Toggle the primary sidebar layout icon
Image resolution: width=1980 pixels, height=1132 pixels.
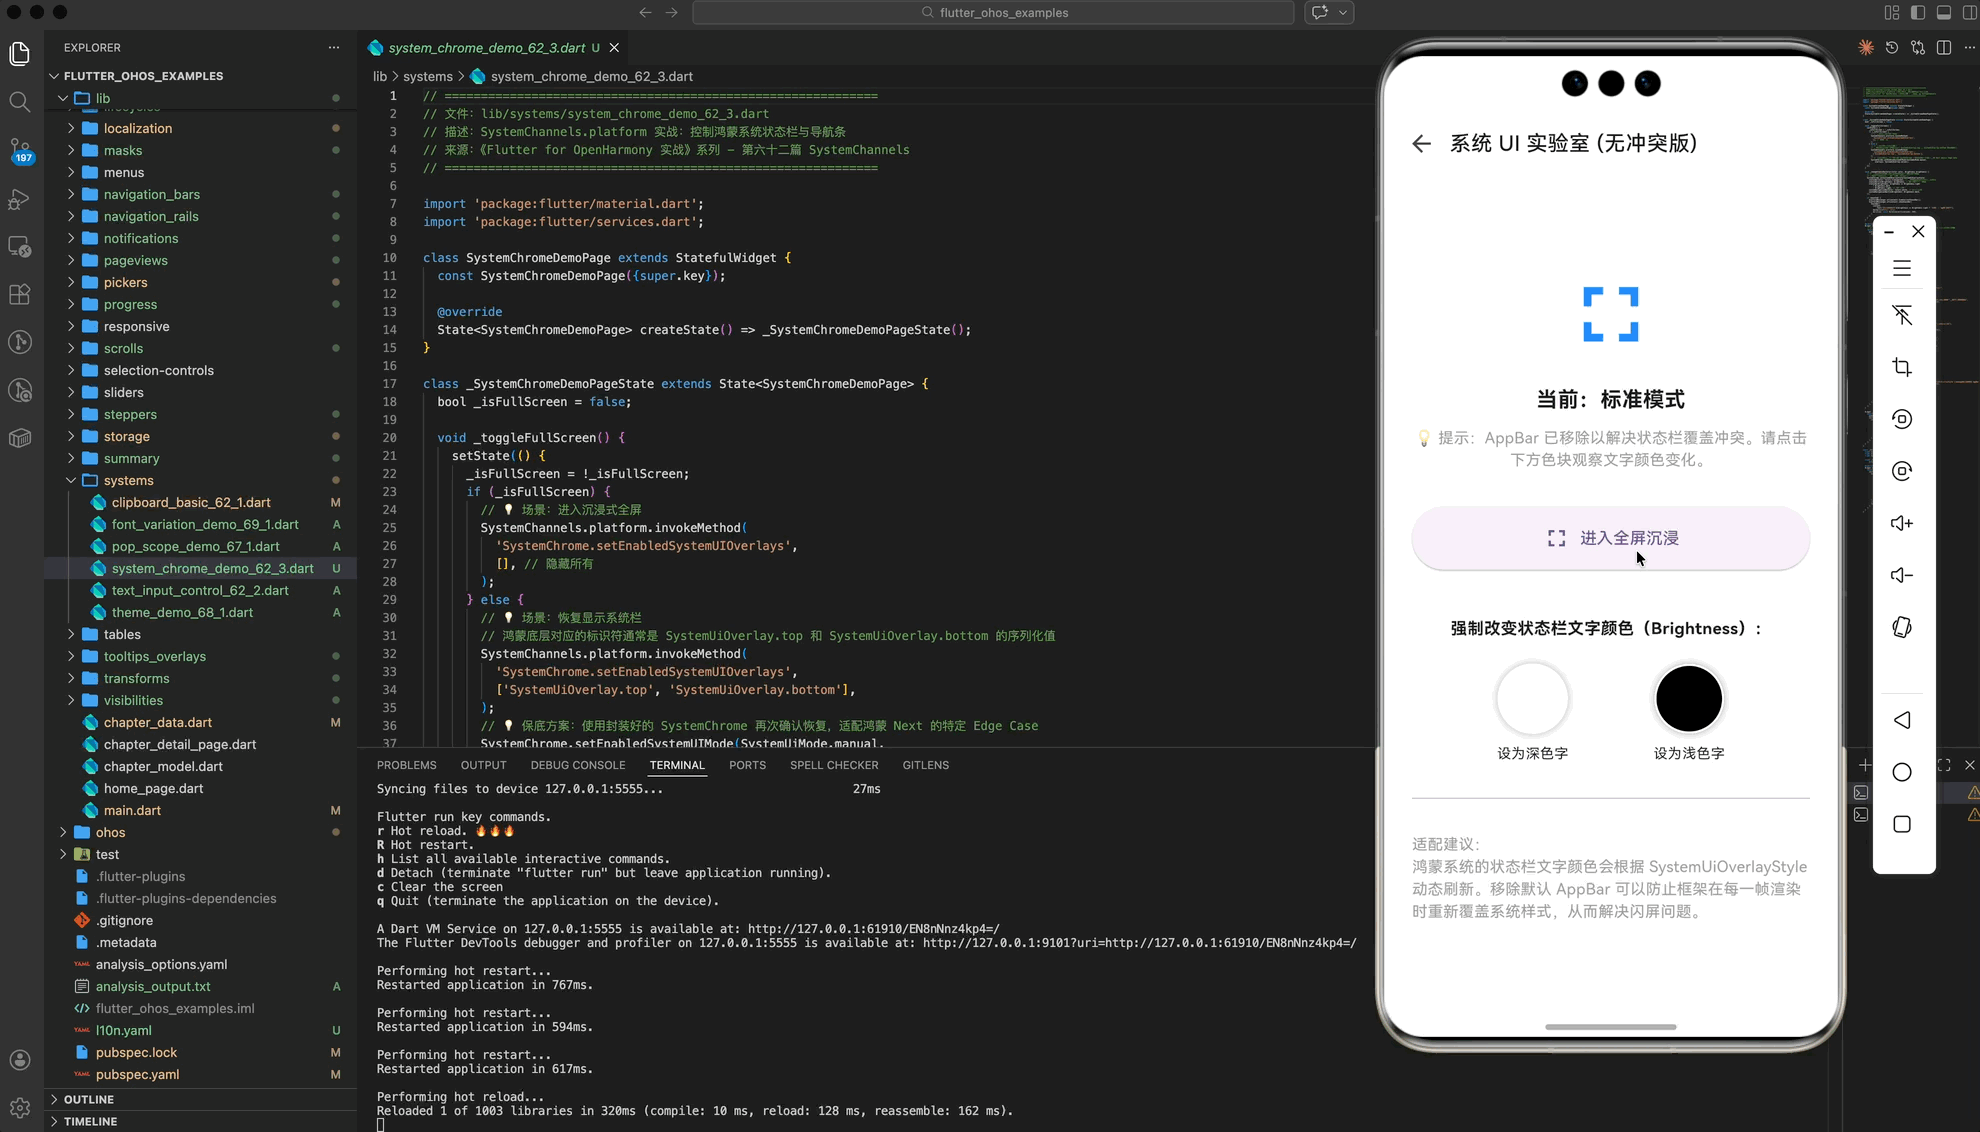pyautogui.click(x=1917, y=13)
